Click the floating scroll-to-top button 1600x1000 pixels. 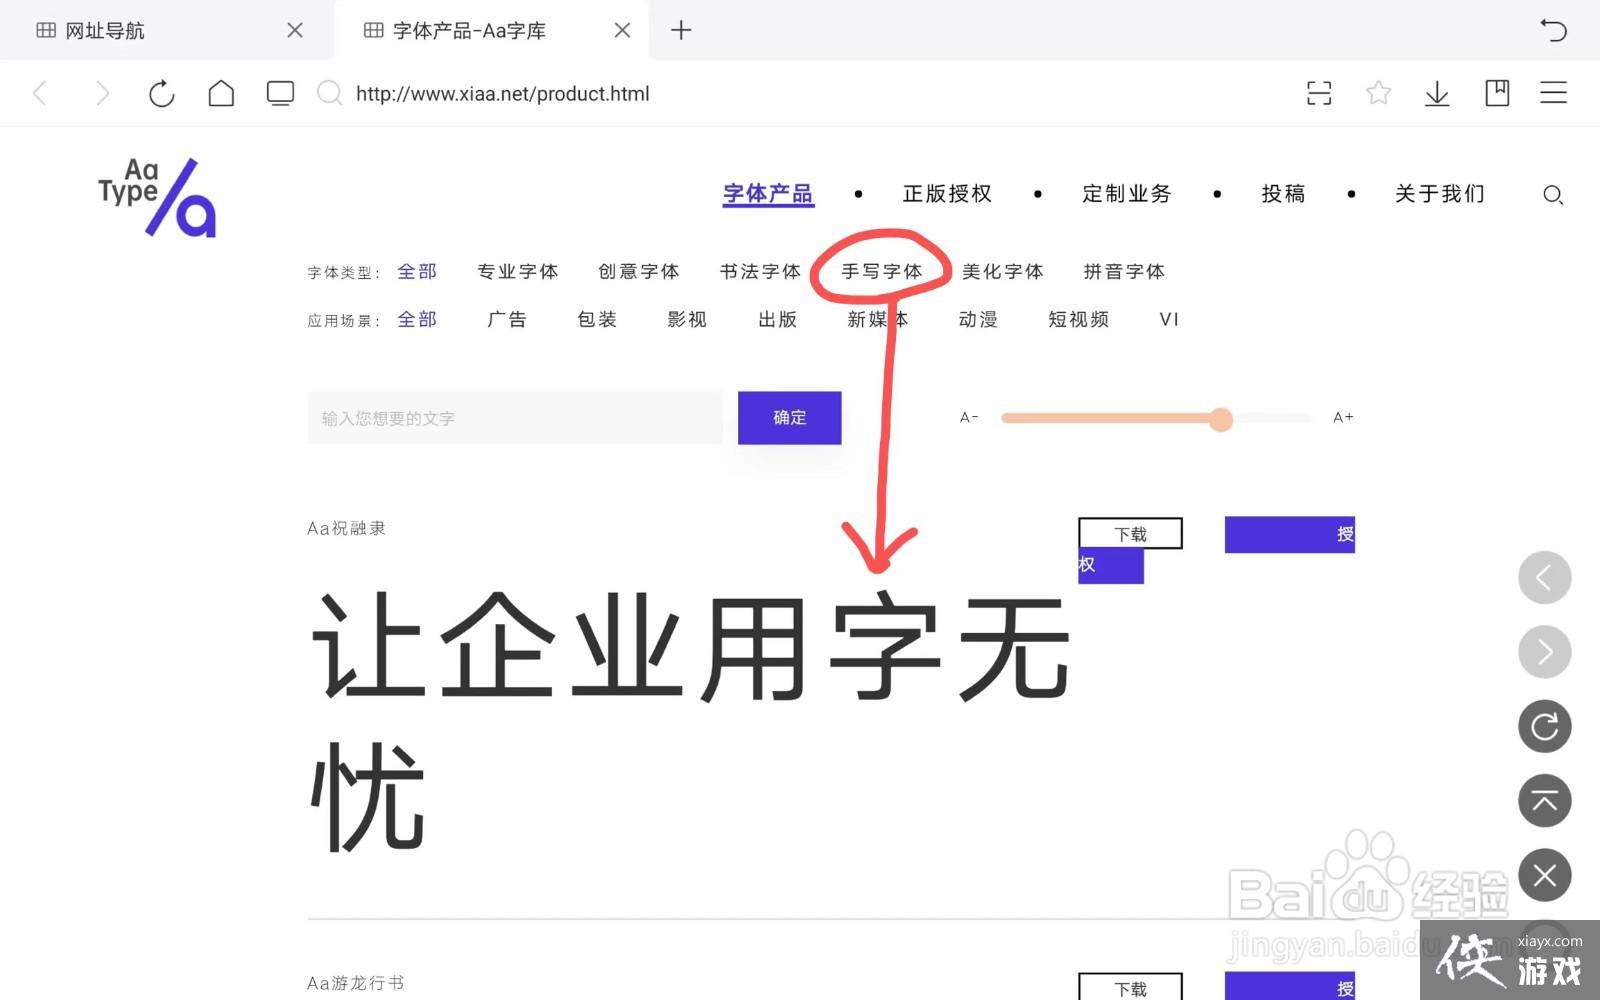coord(1545,801)
